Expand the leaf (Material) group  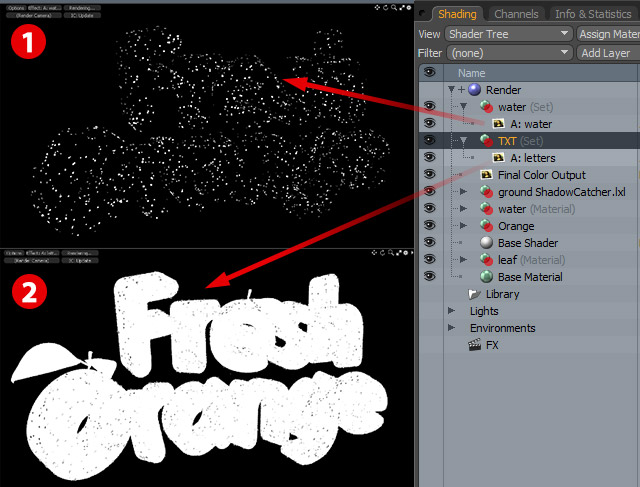click(463, 260)
